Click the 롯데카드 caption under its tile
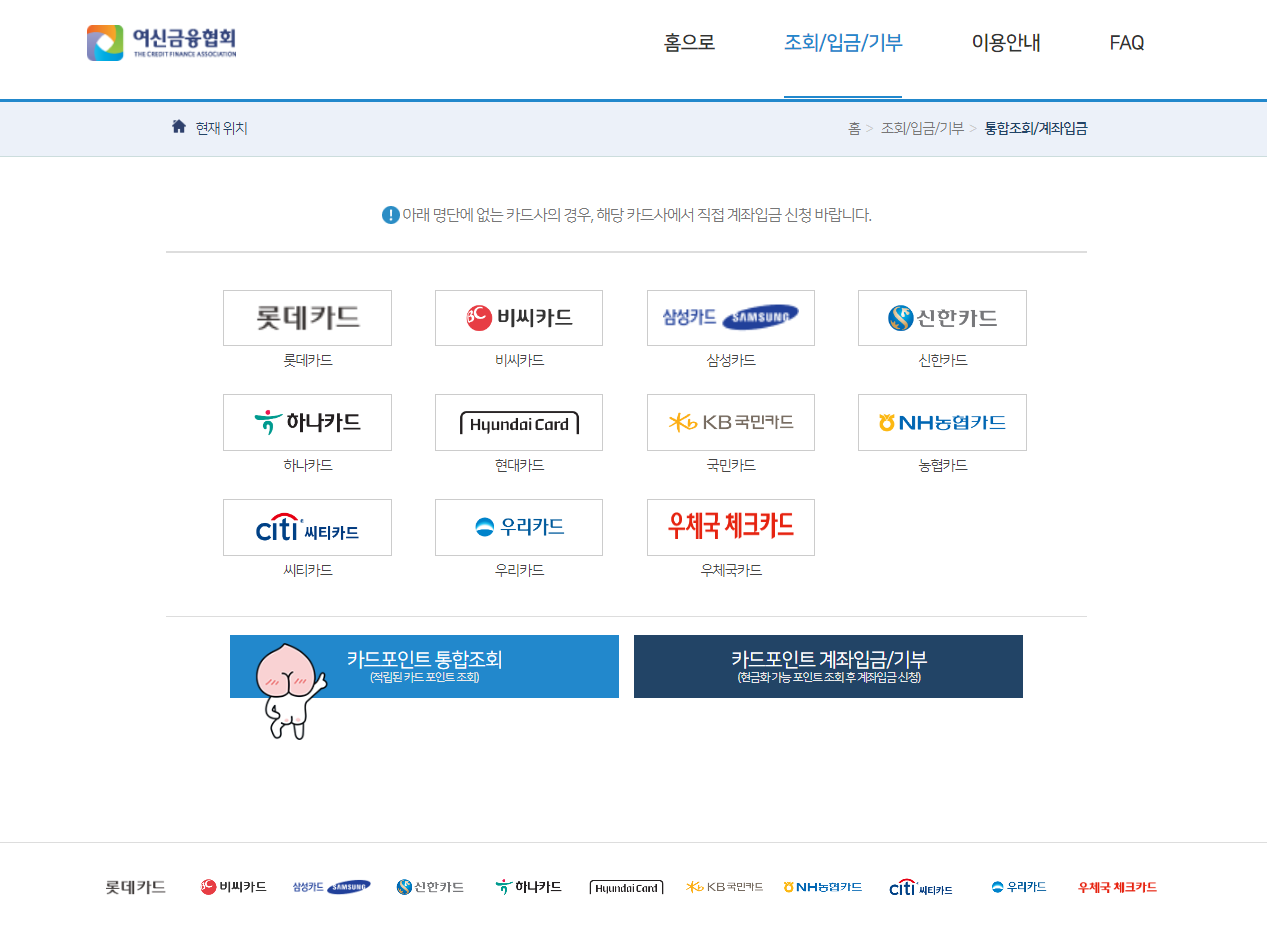 (308, 360)
